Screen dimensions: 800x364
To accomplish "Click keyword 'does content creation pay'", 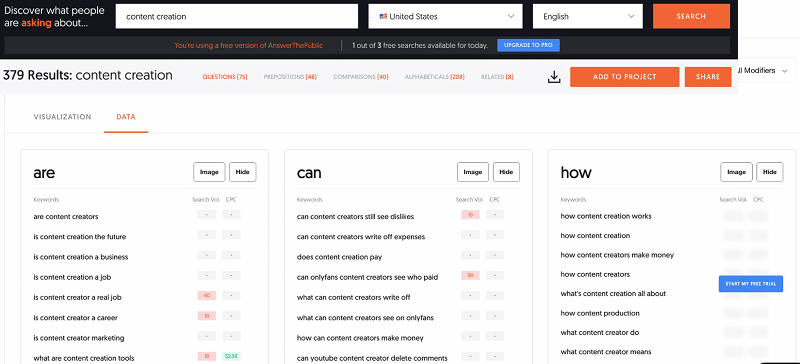I will click(x=339, y=257).
